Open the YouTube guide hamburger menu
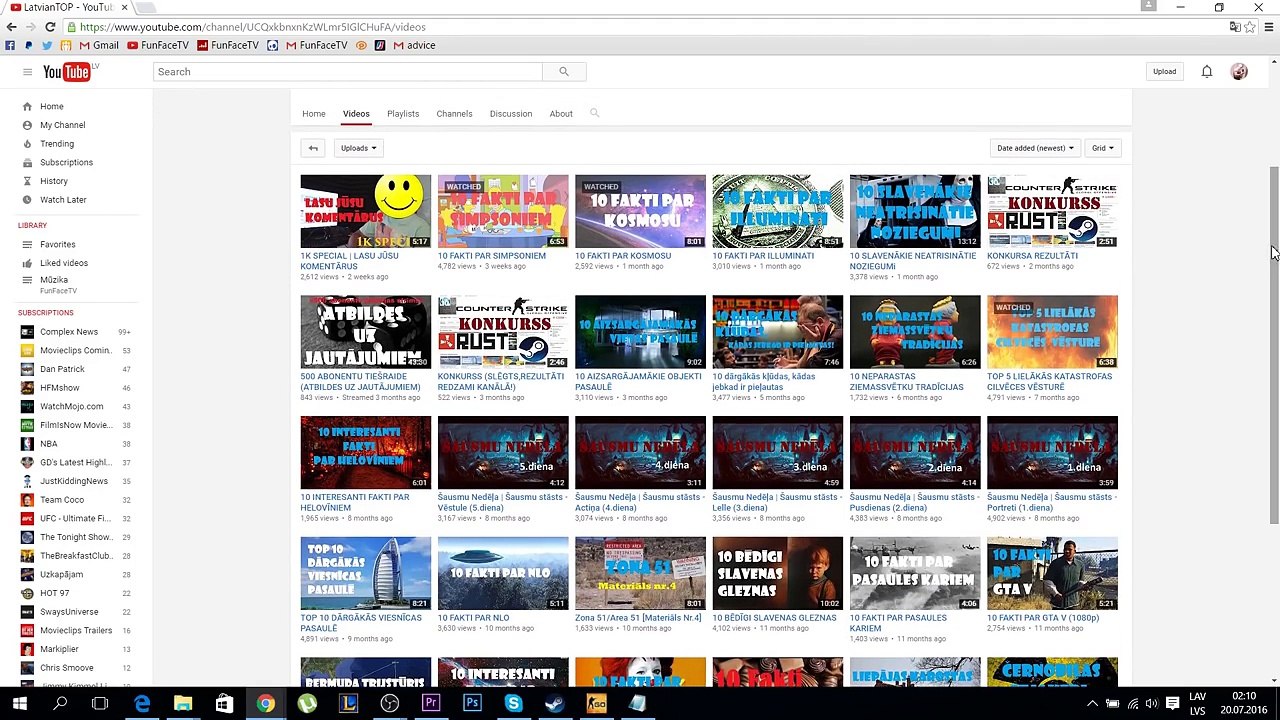 [x=27, y=72]
